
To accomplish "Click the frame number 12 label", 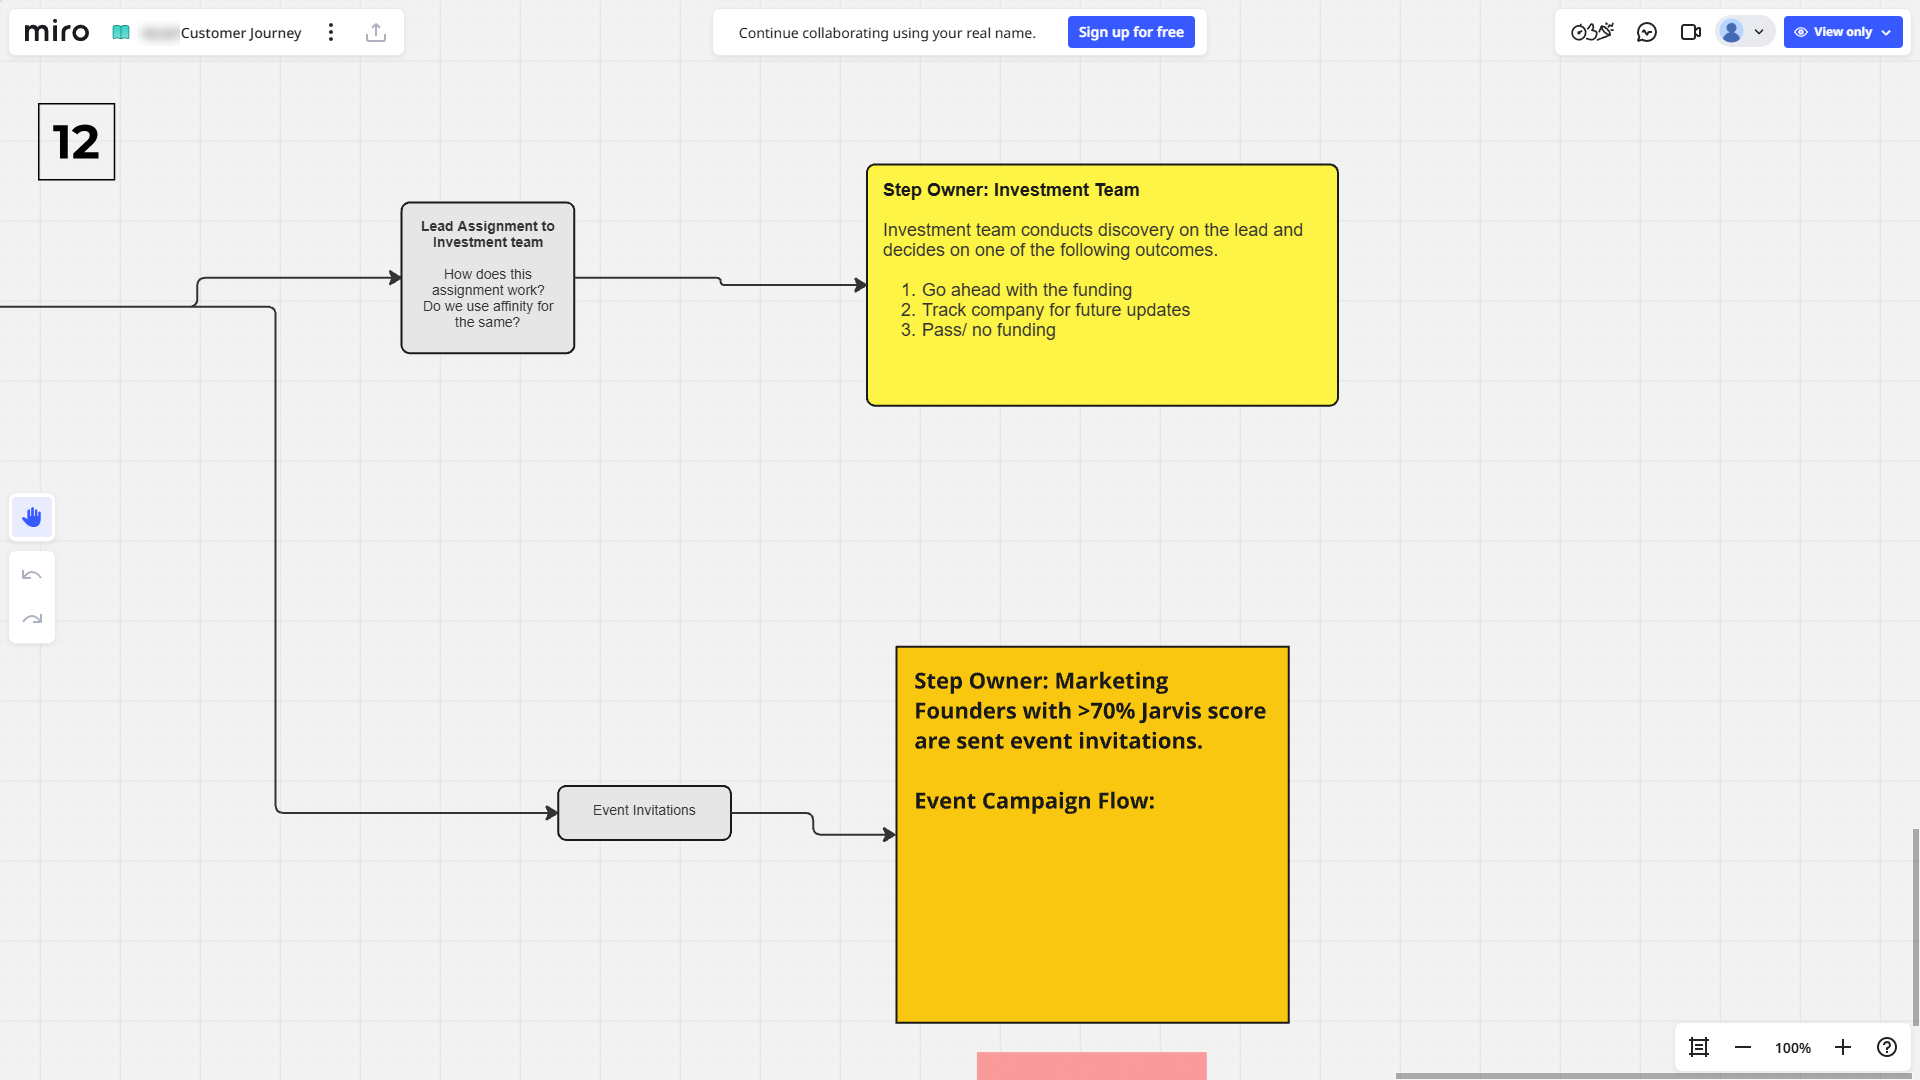I will (77, 142).
